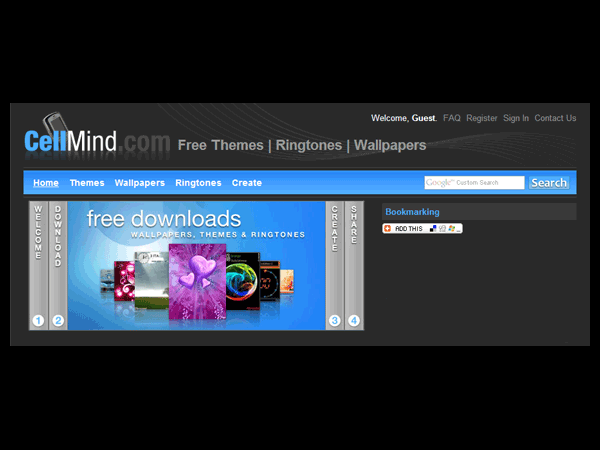
Task: Focus the Google Custom Search field
Action: point(474,183)
